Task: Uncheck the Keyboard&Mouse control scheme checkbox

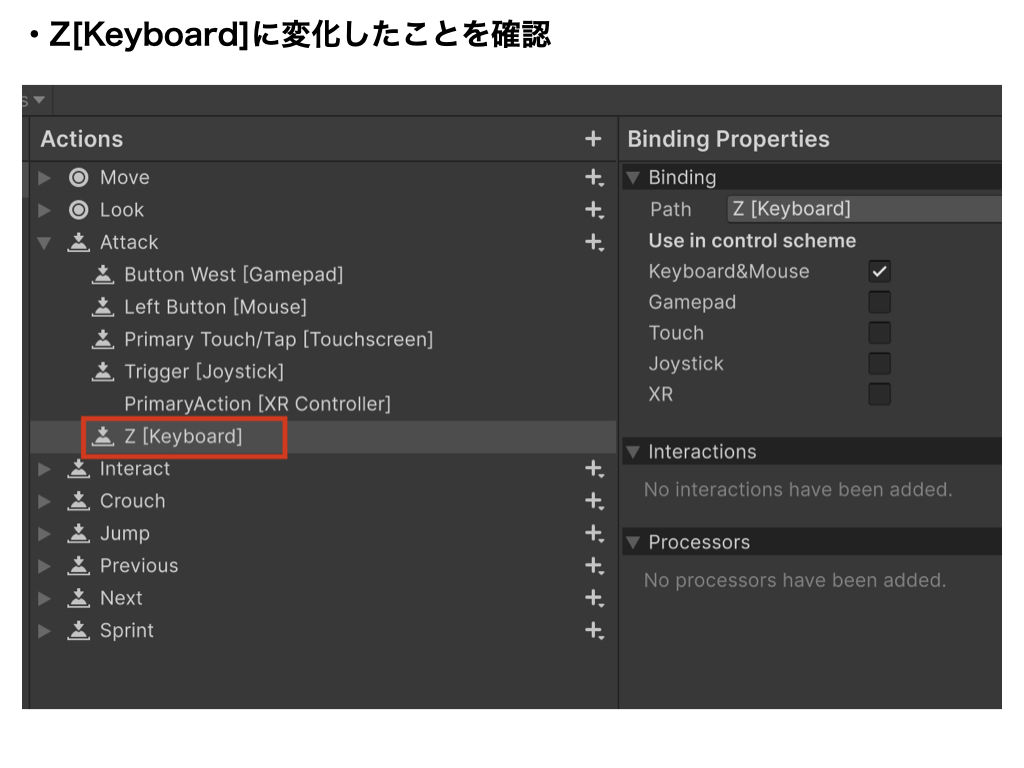Action: click(879, 271)
